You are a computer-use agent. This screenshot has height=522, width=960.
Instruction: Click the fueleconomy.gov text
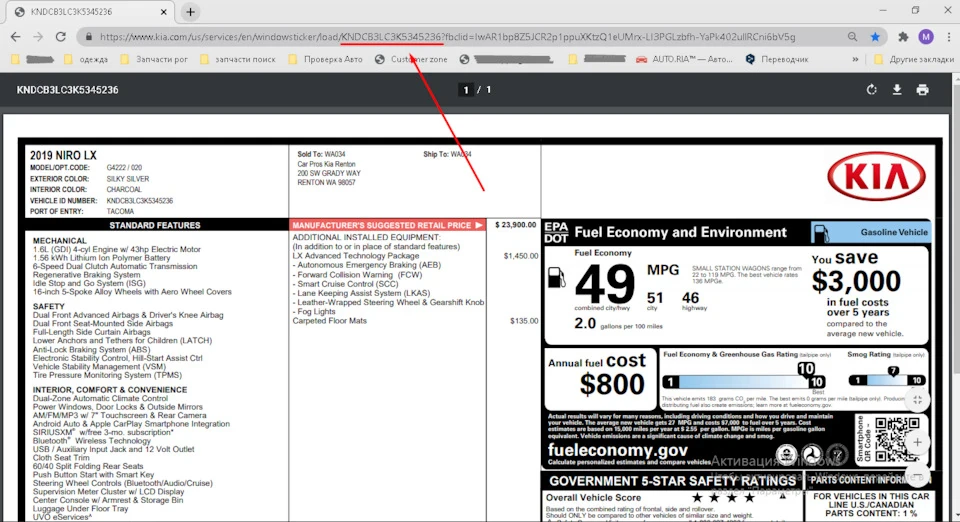point(618,450)
